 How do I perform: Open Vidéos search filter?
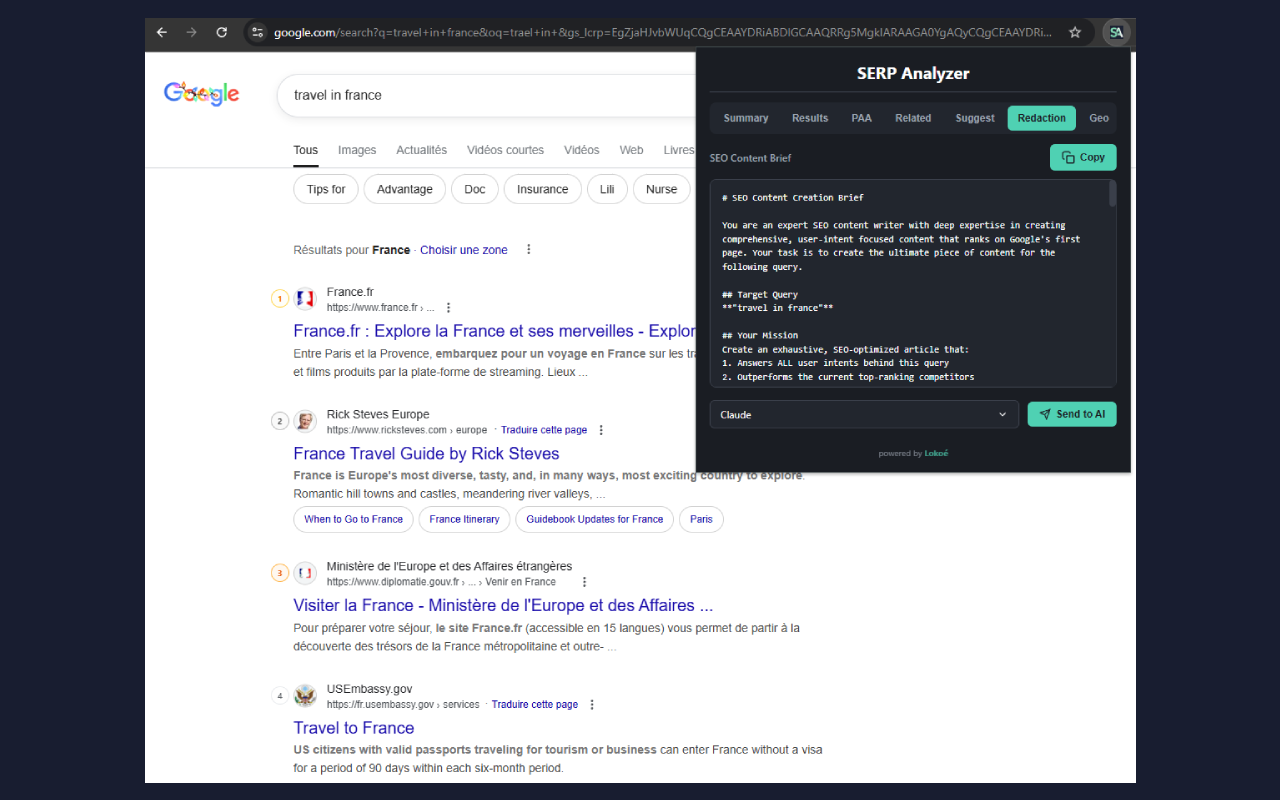[582, 150]
